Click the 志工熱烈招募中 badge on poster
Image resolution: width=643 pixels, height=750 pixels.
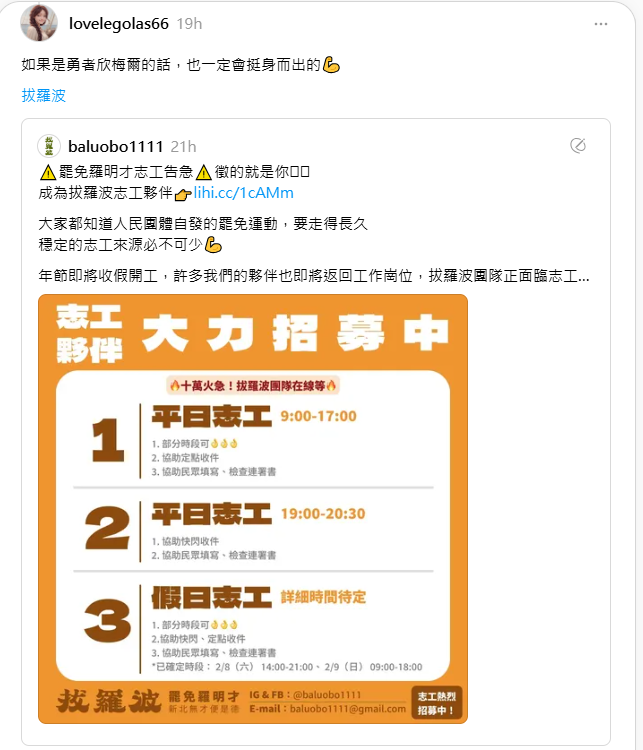point(436,703)
